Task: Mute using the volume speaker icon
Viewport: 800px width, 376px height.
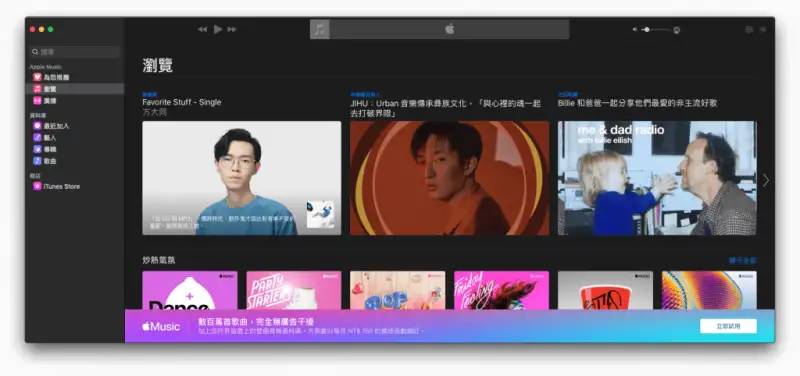Action: point(635,30)
